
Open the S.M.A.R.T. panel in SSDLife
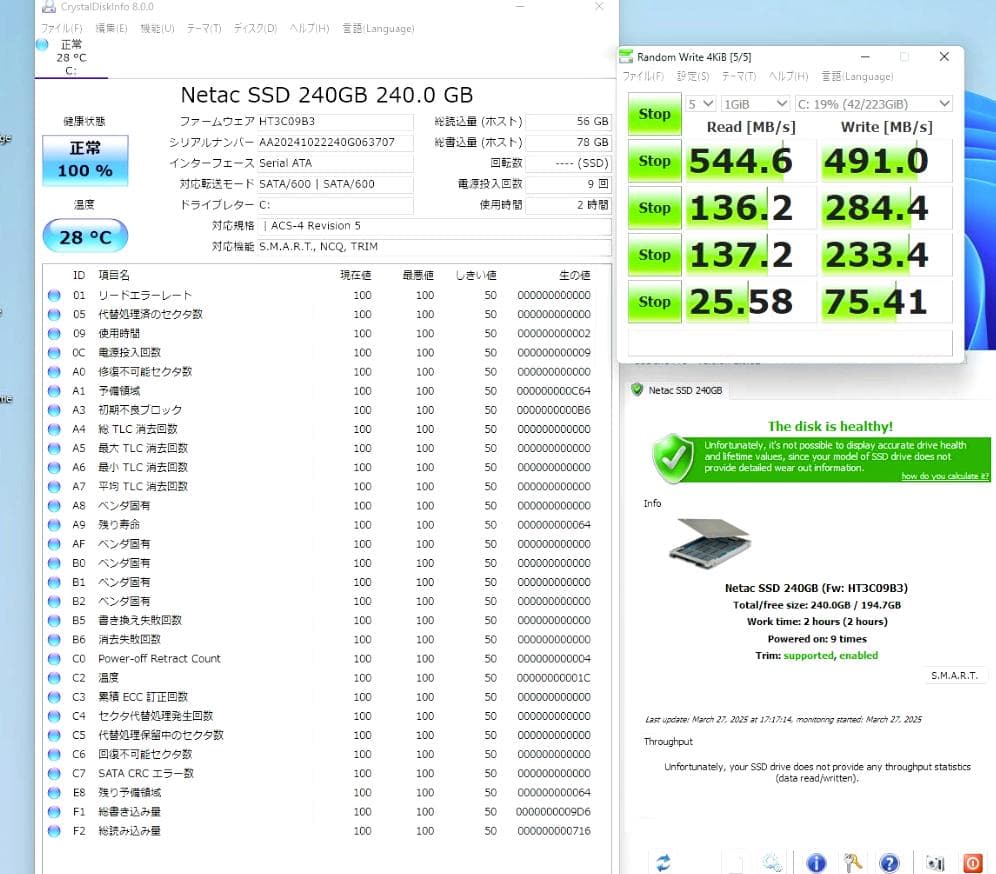click(955, 675)
